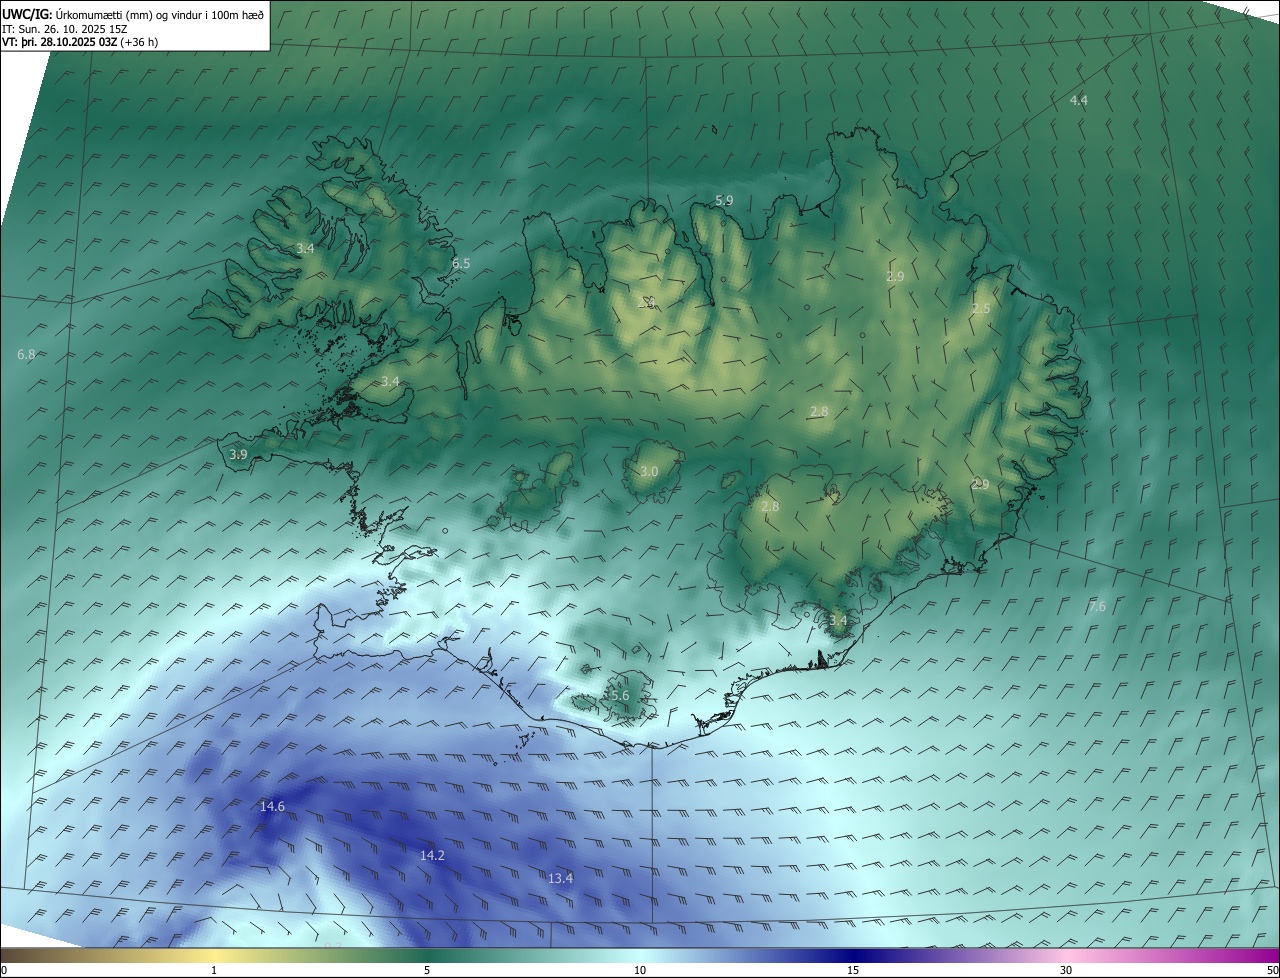
Task: Click the colorbar tick label 15
Action: 853,970
